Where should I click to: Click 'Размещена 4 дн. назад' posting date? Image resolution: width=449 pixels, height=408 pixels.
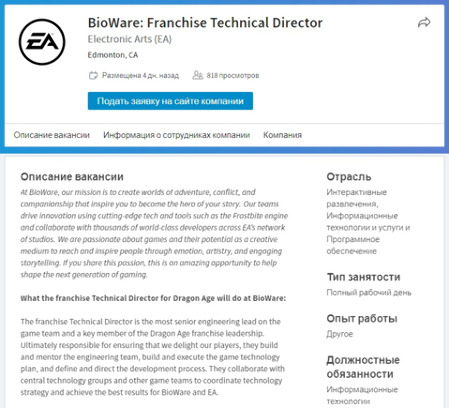tap(140, 75)
